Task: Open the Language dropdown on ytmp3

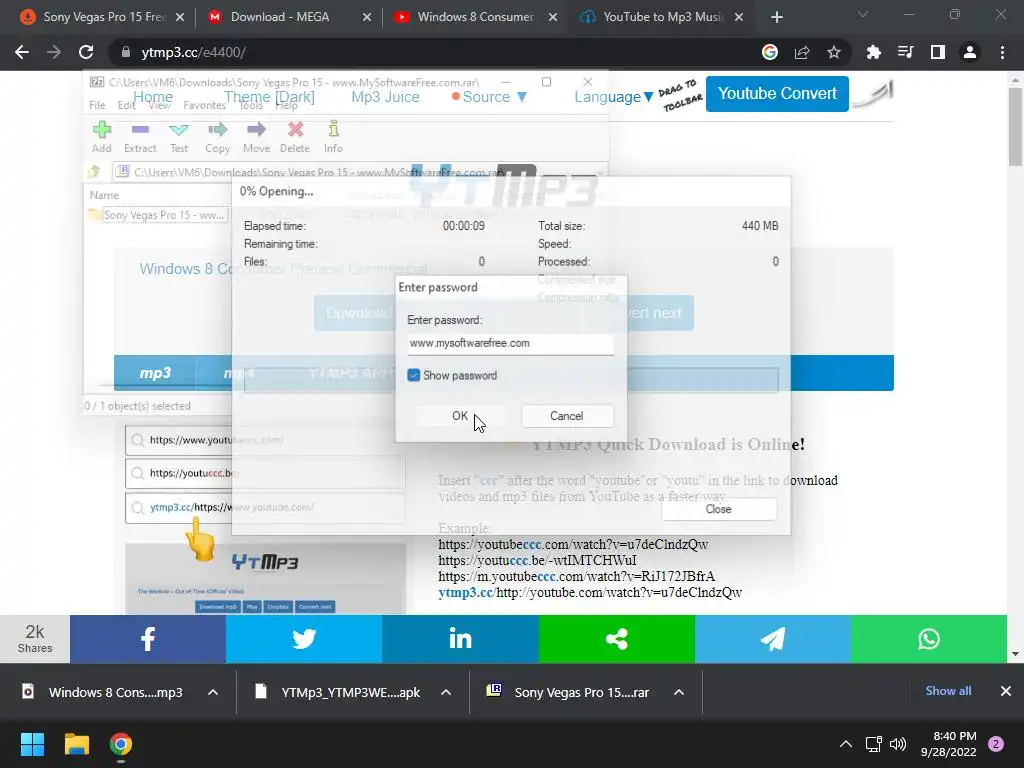Action: (613, 97)
